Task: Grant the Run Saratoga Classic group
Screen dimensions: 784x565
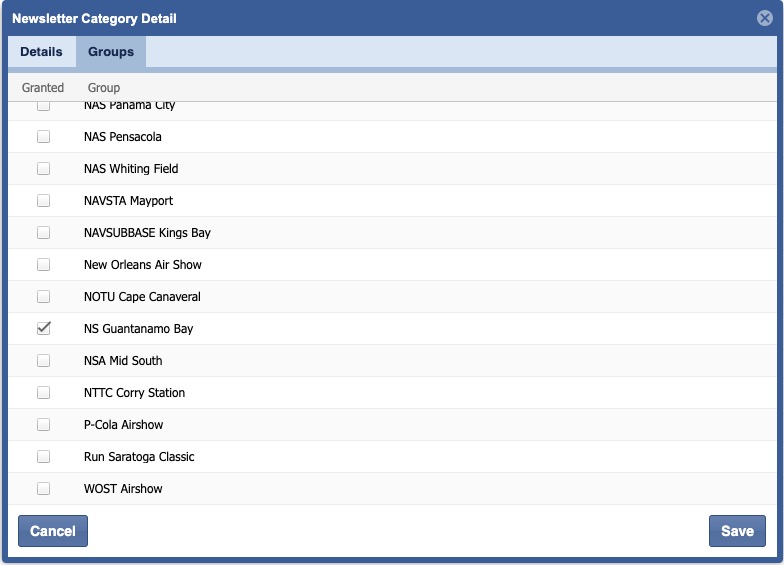Action: pyautogui.click(x=44, y=457)
